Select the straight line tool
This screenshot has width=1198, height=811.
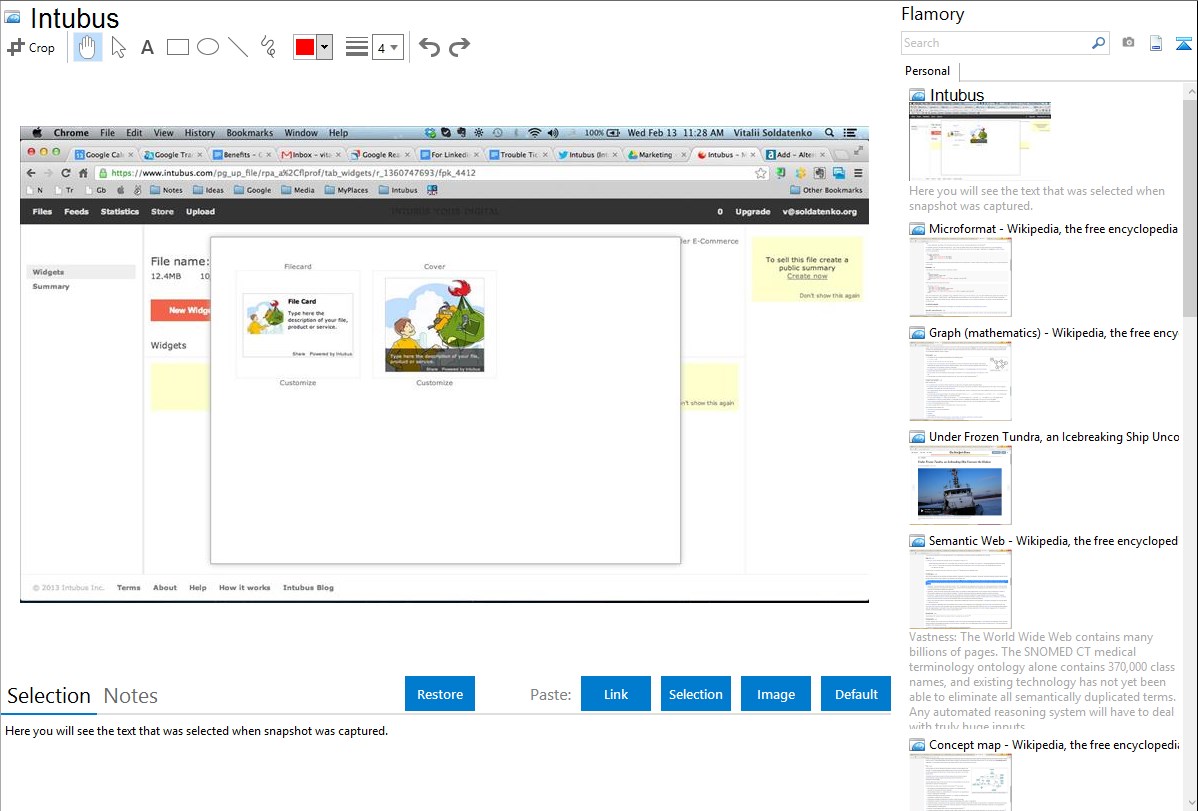coord(238,47)
